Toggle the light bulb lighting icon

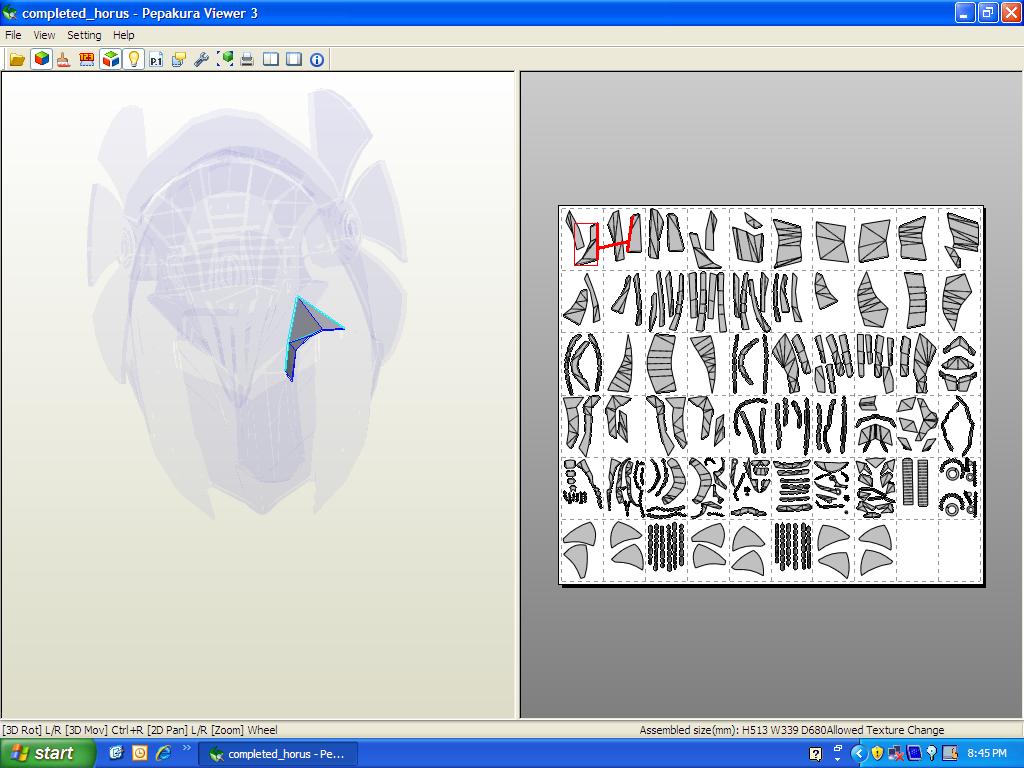point(133,59)
